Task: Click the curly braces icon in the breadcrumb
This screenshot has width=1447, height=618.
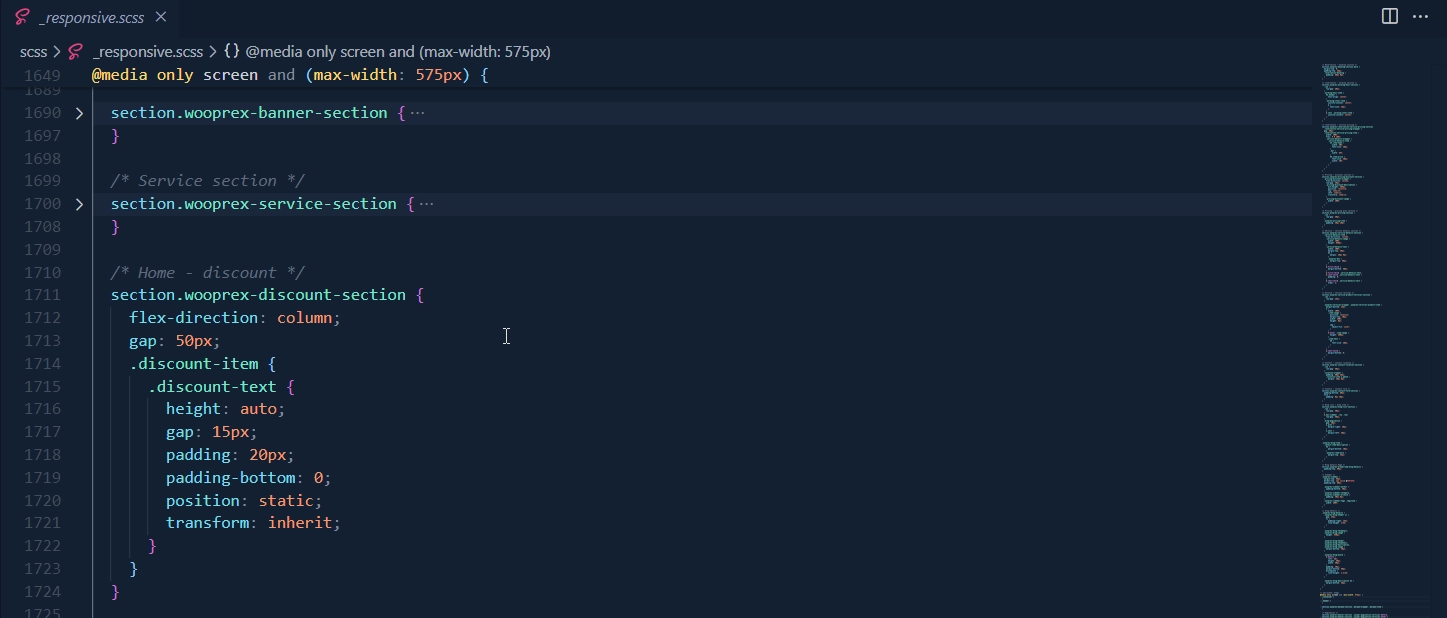Action: 231,52
